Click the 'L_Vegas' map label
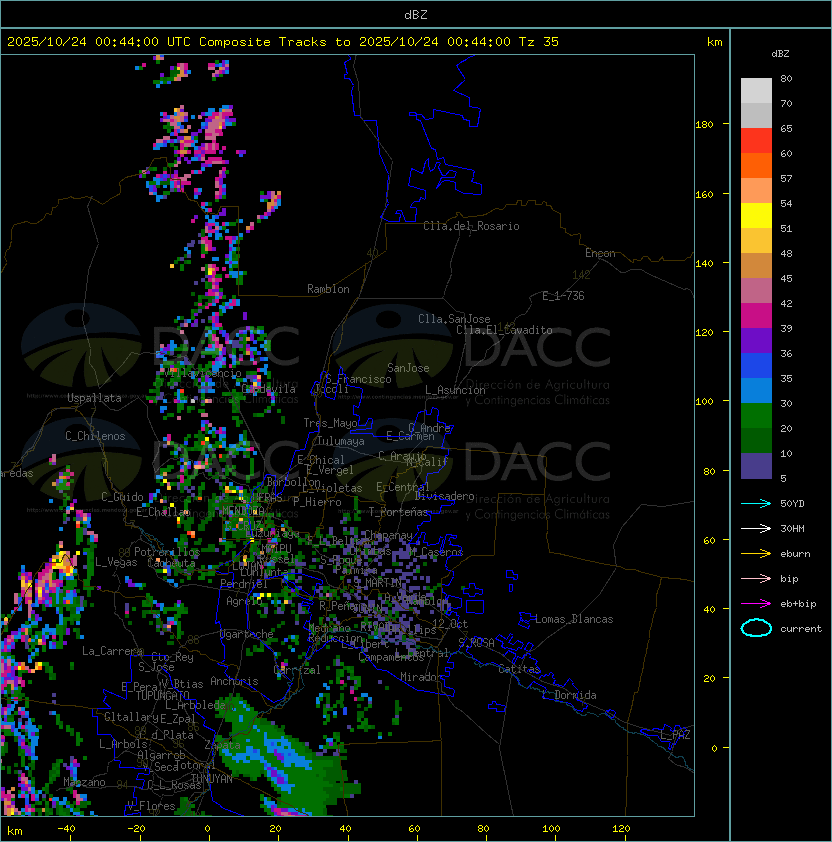 pos(116,562)
